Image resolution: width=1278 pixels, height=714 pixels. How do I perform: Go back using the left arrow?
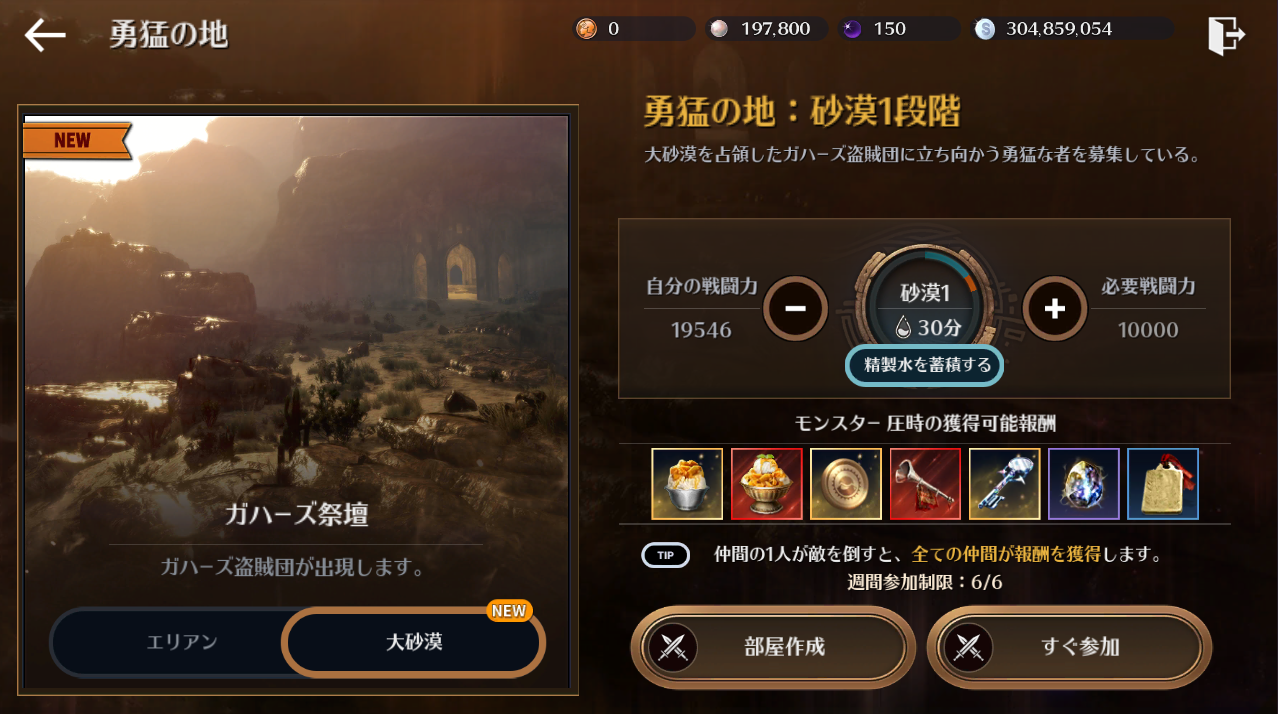45,35
